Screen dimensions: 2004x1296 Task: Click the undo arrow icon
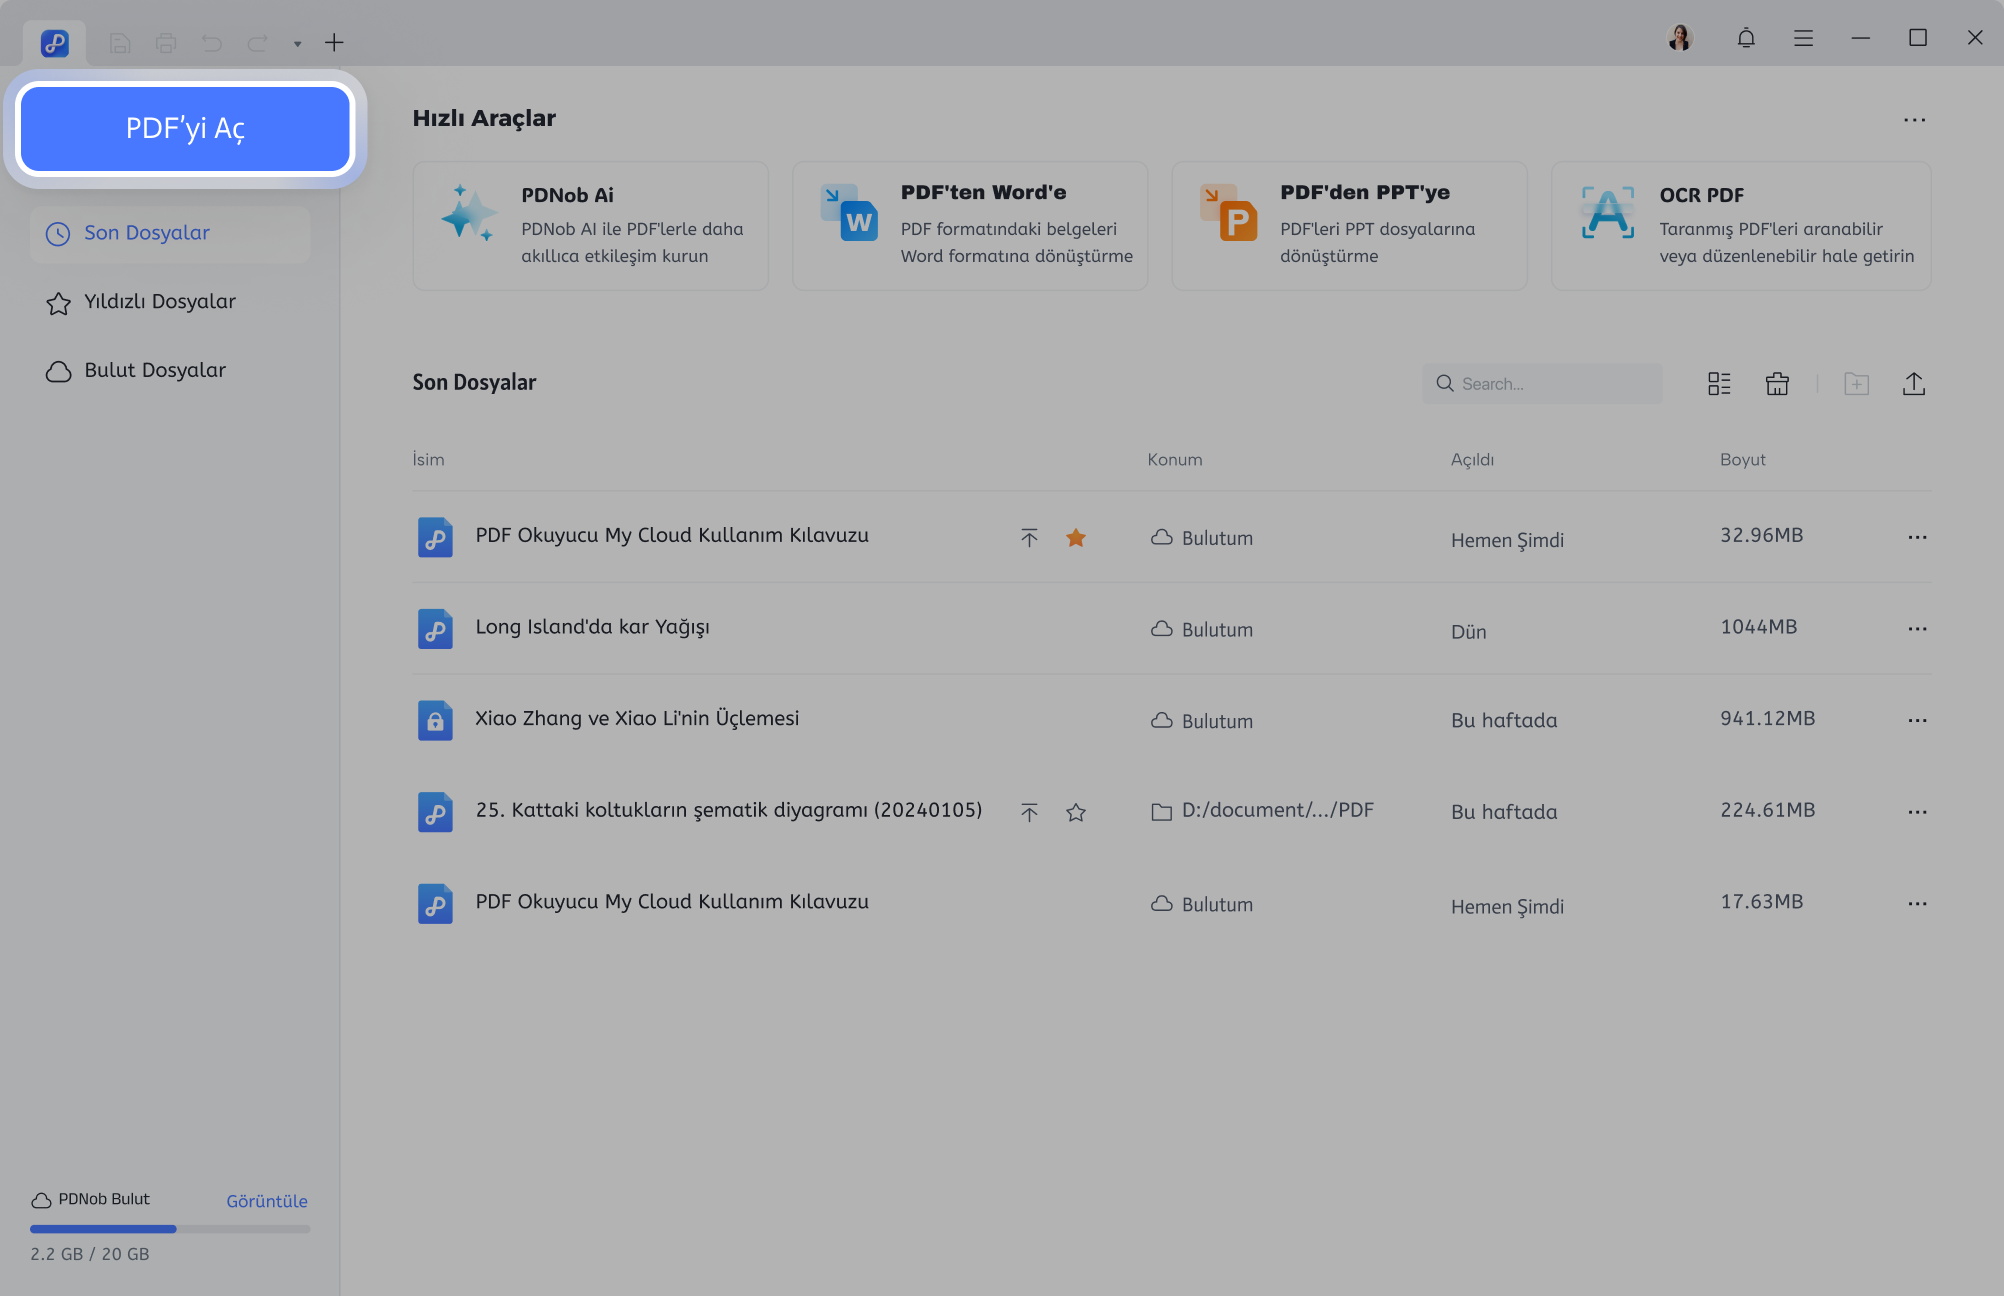212,43
